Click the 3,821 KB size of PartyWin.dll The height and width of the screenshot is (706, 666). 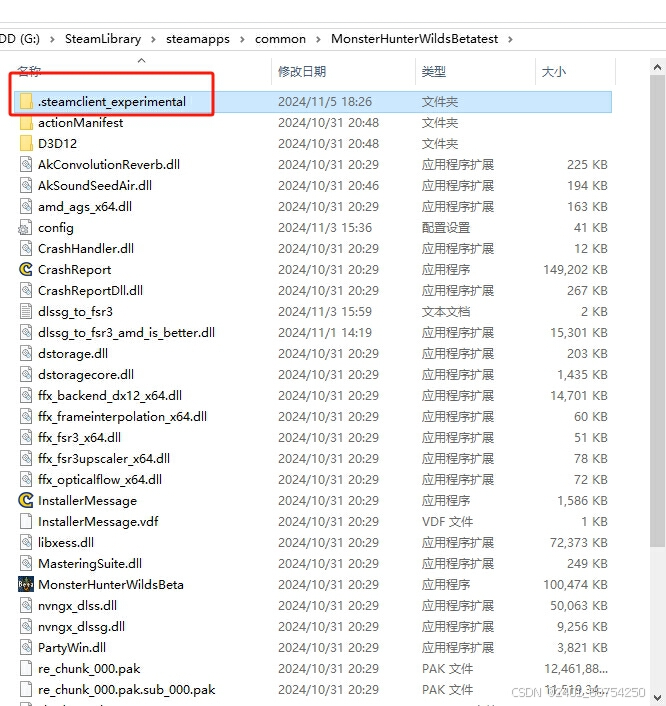[582, 647]
